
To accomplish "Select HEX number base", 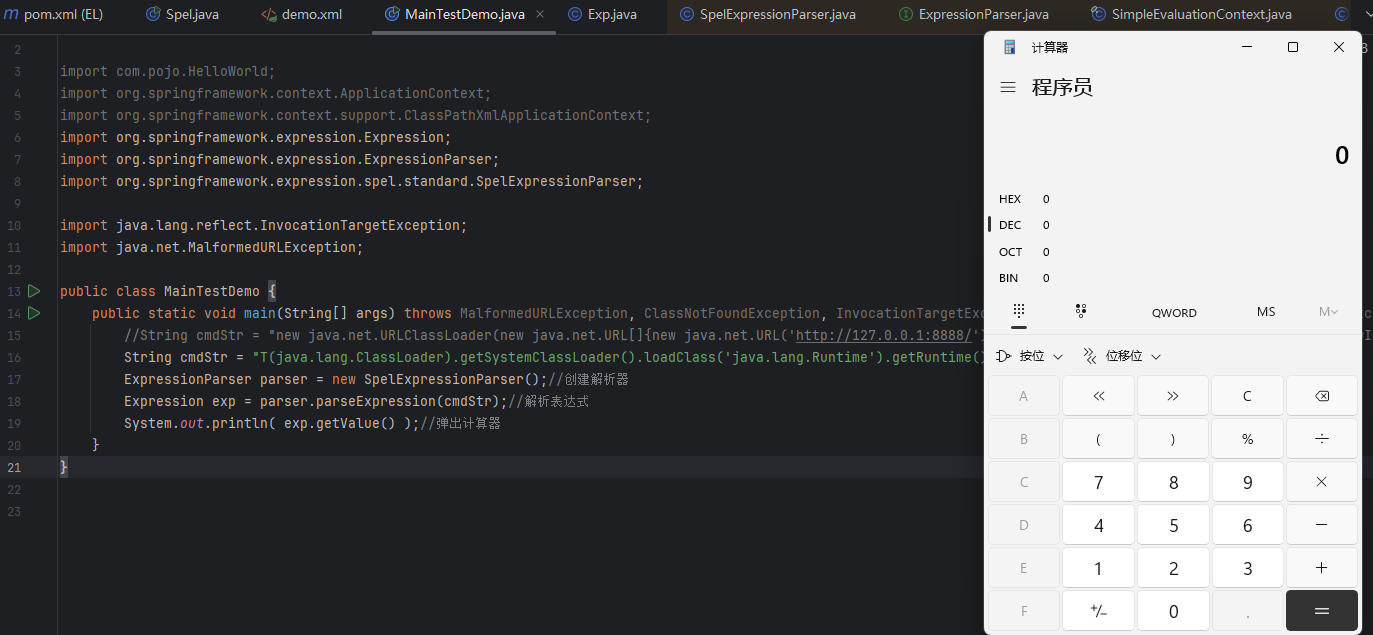I will click(x=1010, y=199).
